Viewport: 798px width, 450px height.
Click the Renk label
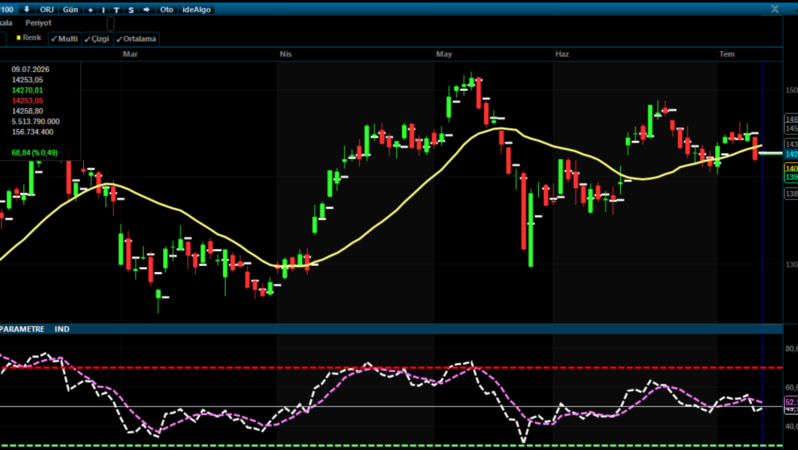[x=32, y=38]
